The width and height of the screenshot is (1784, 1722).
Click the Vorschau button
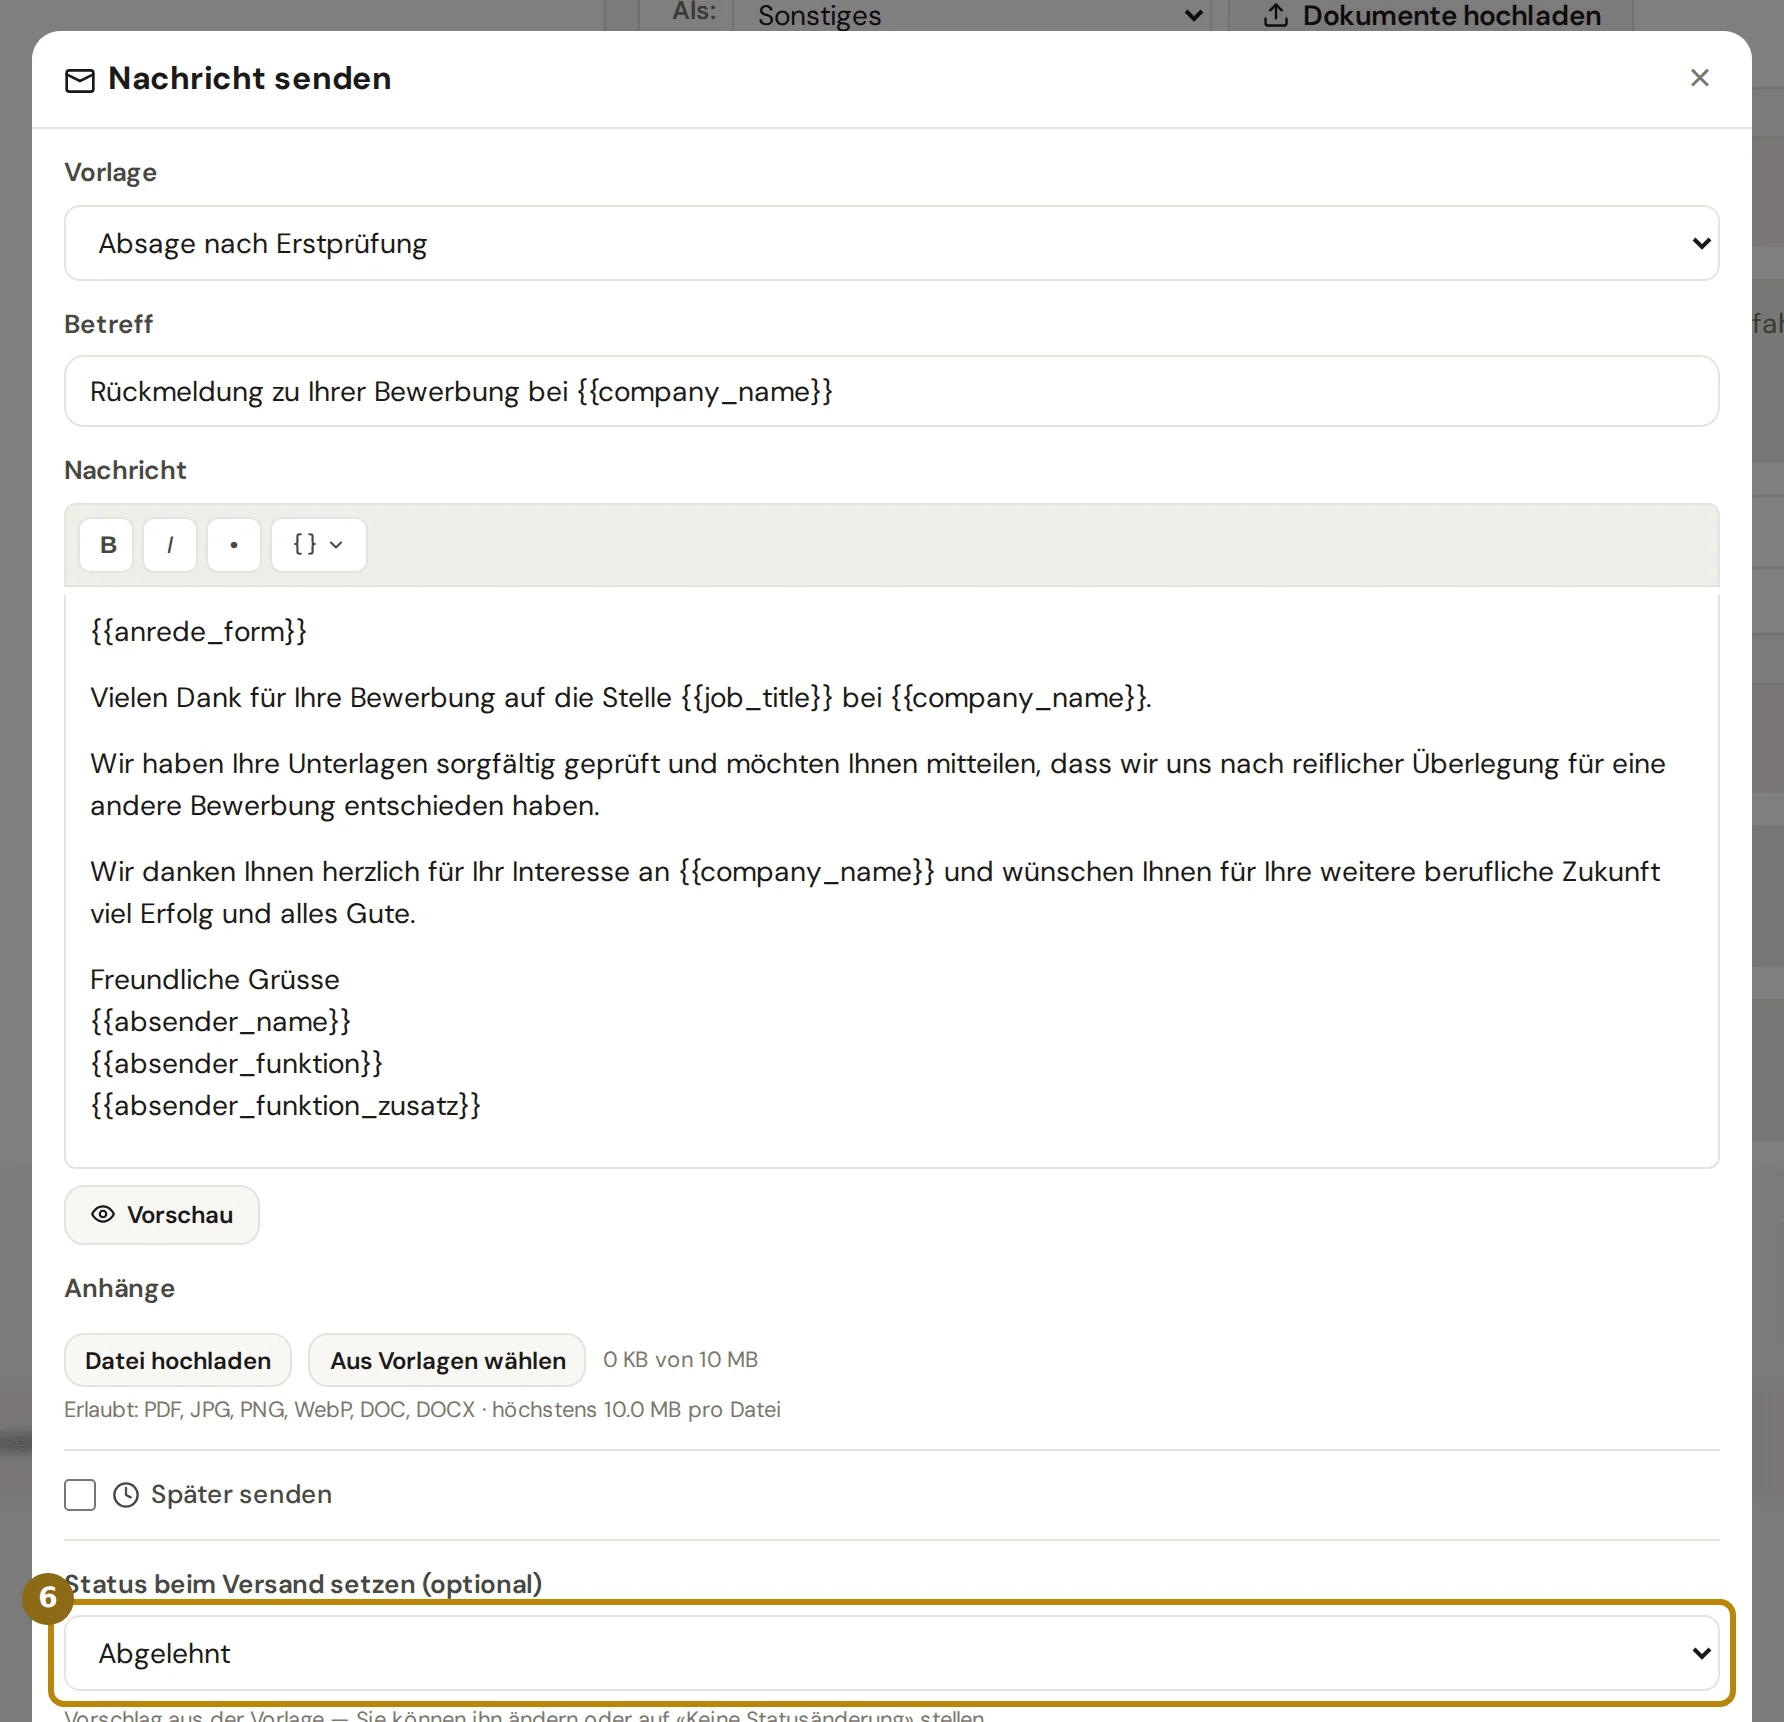pos(162,1215)
